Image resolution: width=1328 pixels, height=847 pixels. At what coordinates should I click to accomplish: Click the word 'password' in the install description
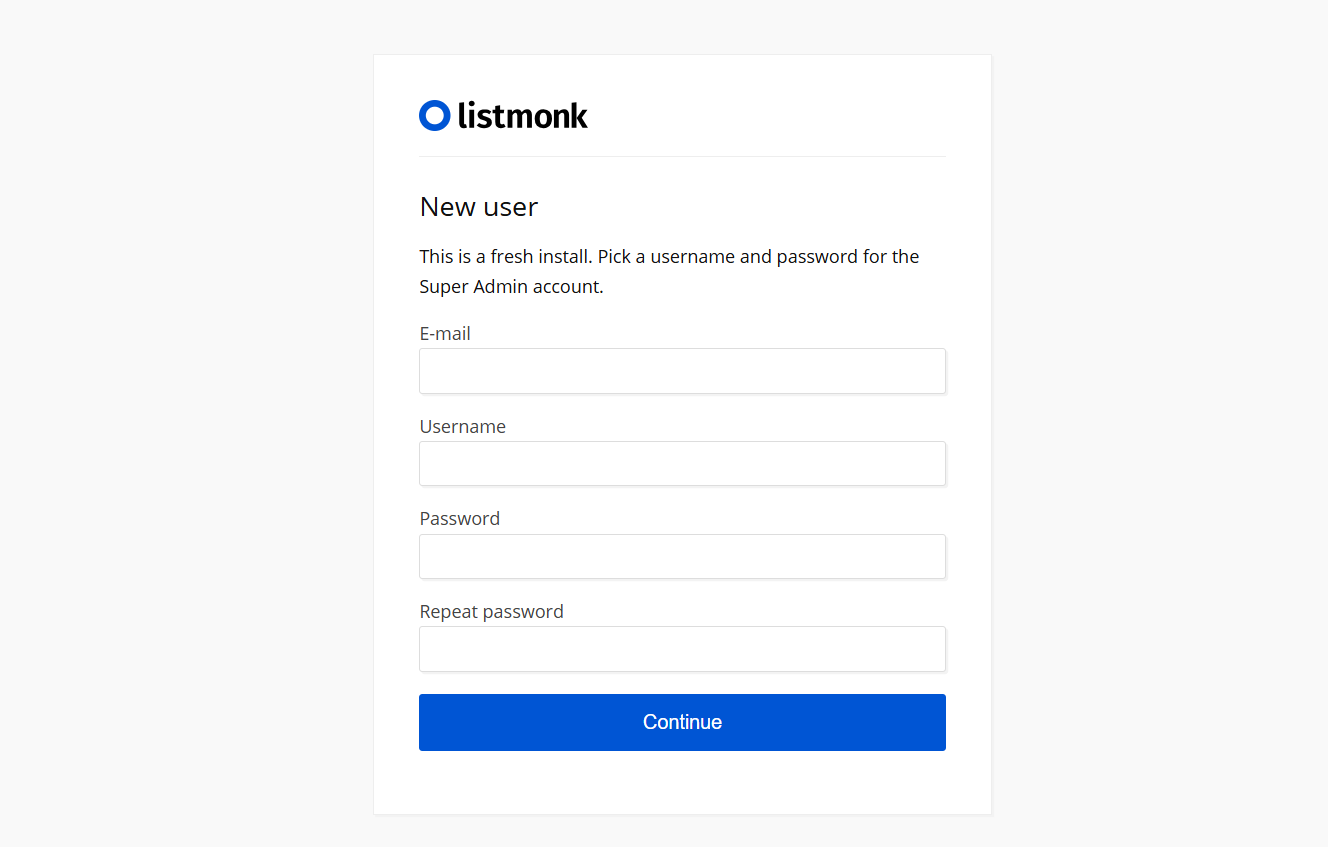pos(817,257)
